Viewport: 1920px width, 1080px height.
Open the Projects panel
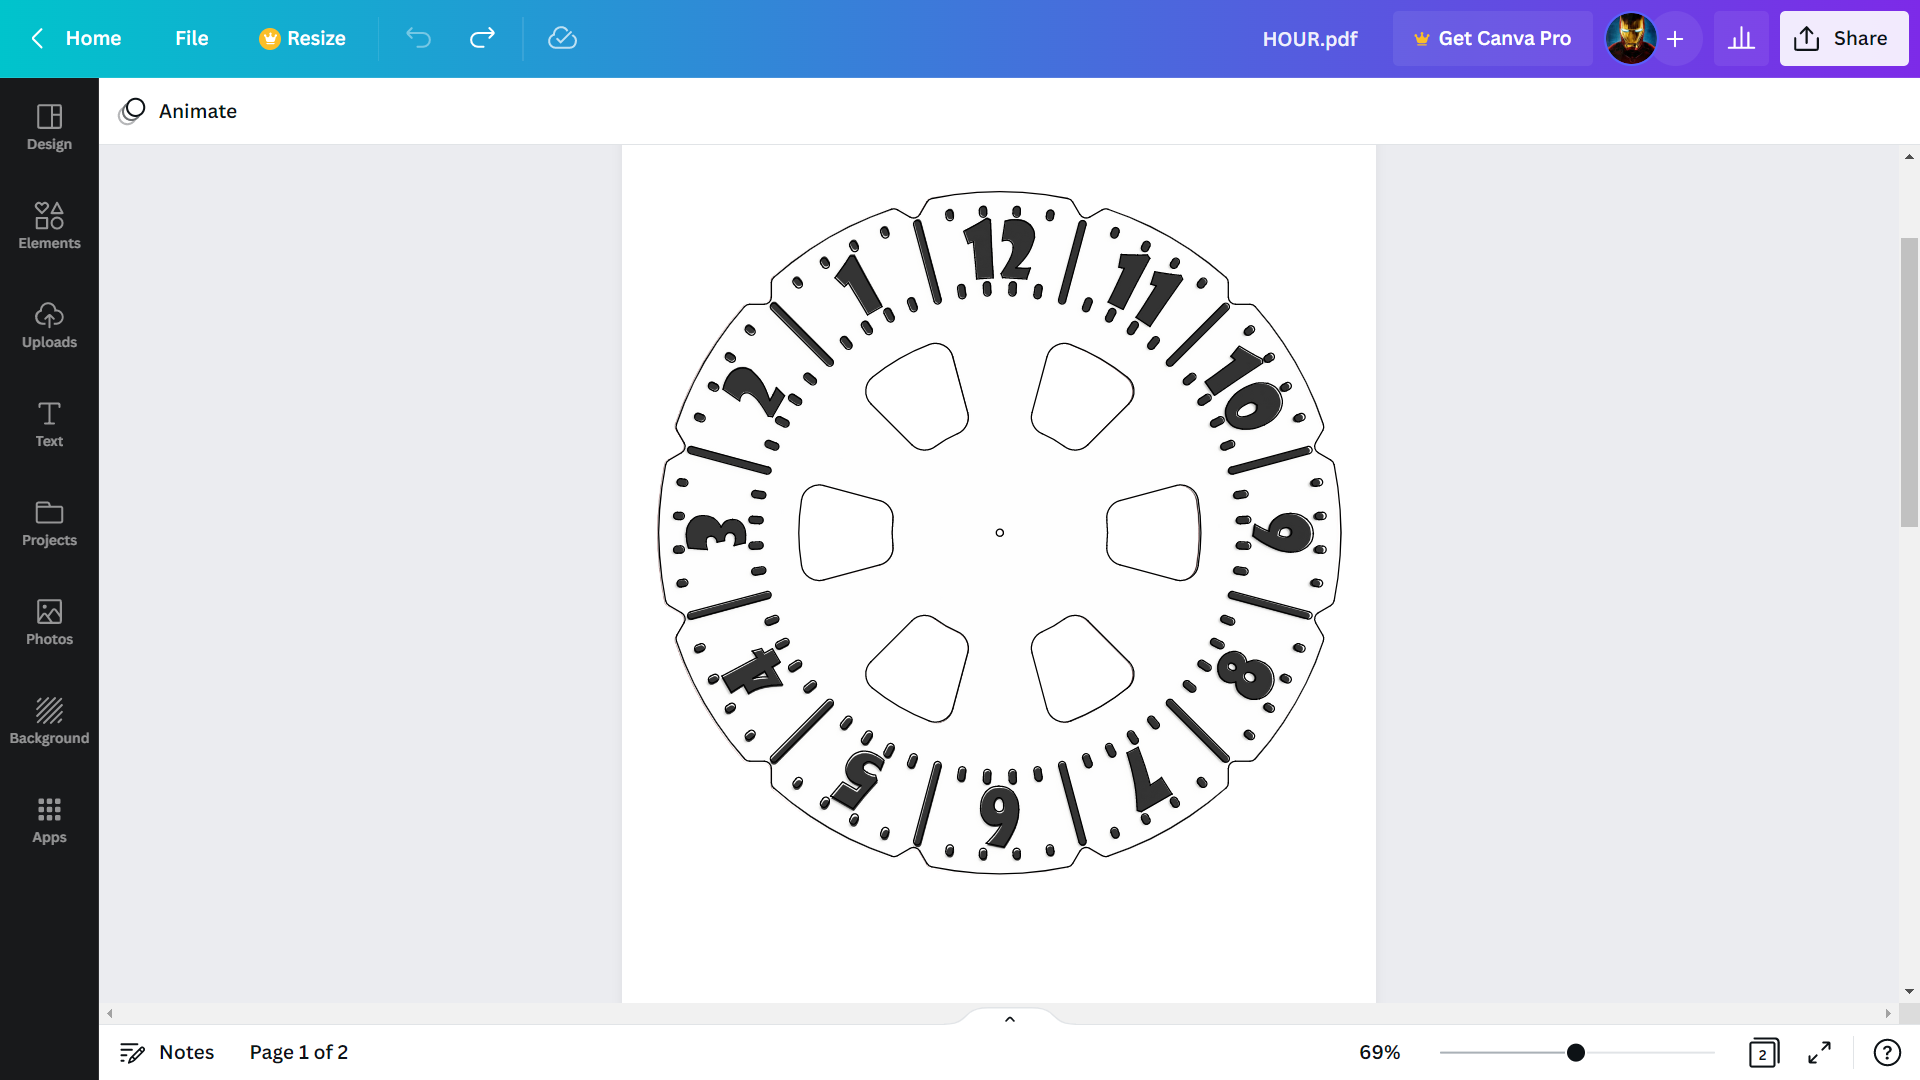coord(49,522)
